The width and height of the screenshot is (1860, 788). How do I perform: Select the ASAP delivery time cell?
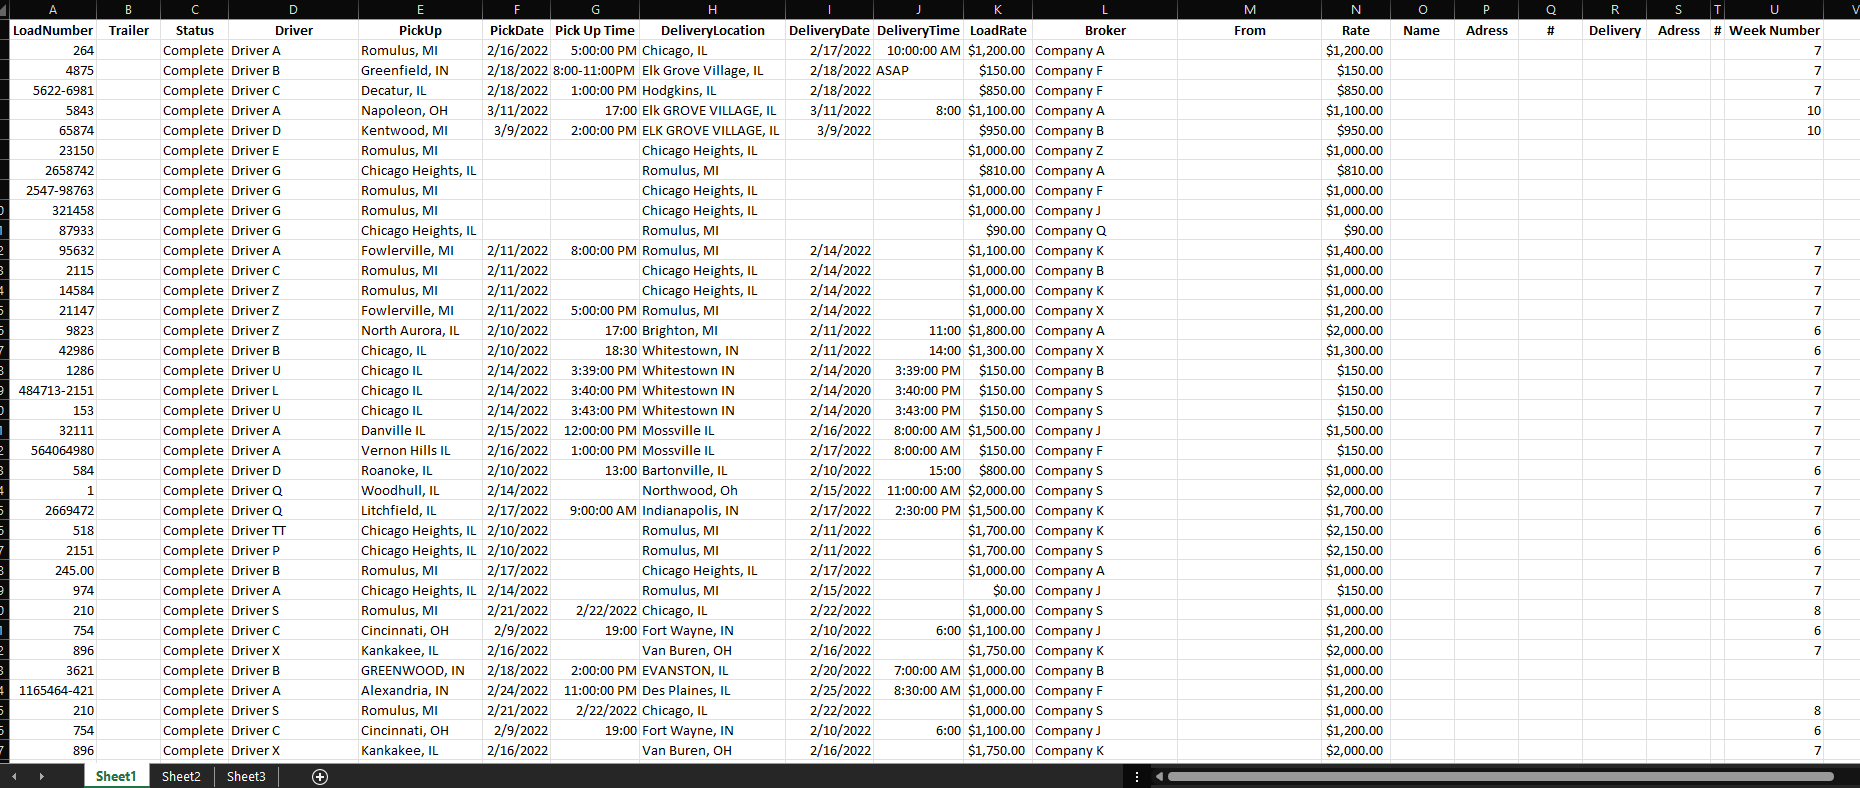(x=918, y=70)
